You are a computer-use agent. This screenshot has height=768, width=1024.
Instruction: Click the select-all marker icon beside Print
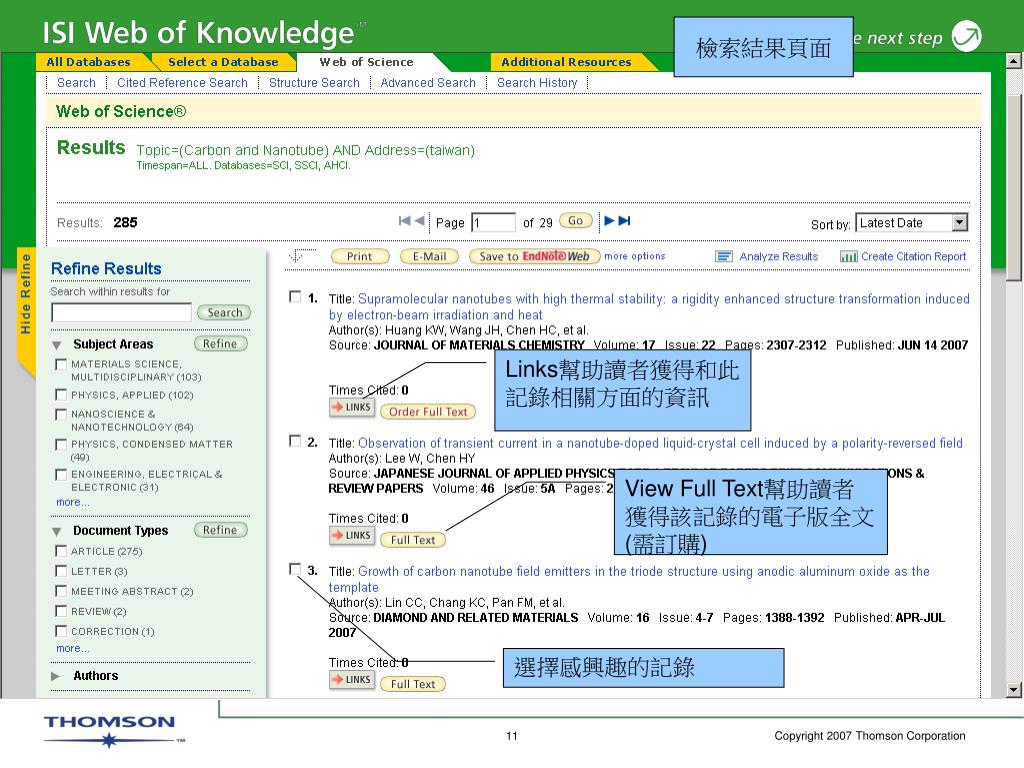tap(300, 255)
